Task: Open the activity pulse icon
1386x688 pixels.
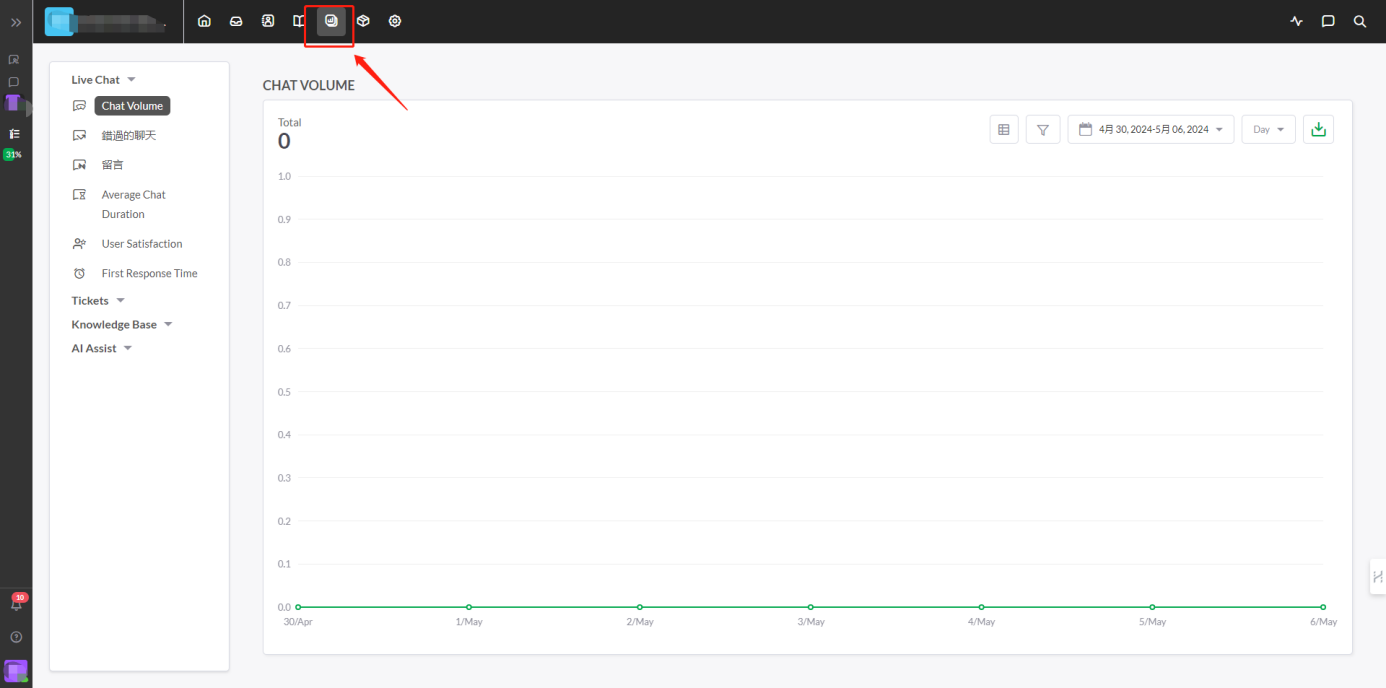Action: 1297,21
